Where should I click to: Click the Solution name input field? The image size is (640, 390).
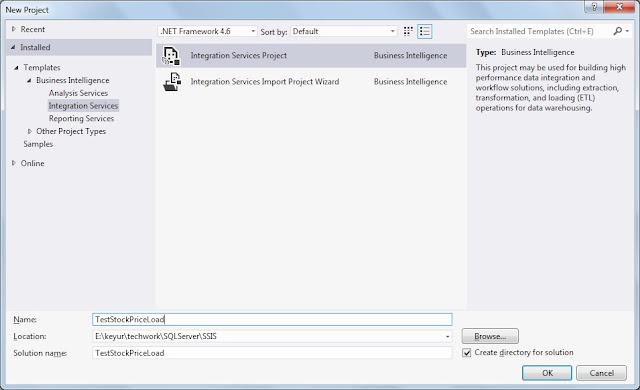[x=272, y=353]
